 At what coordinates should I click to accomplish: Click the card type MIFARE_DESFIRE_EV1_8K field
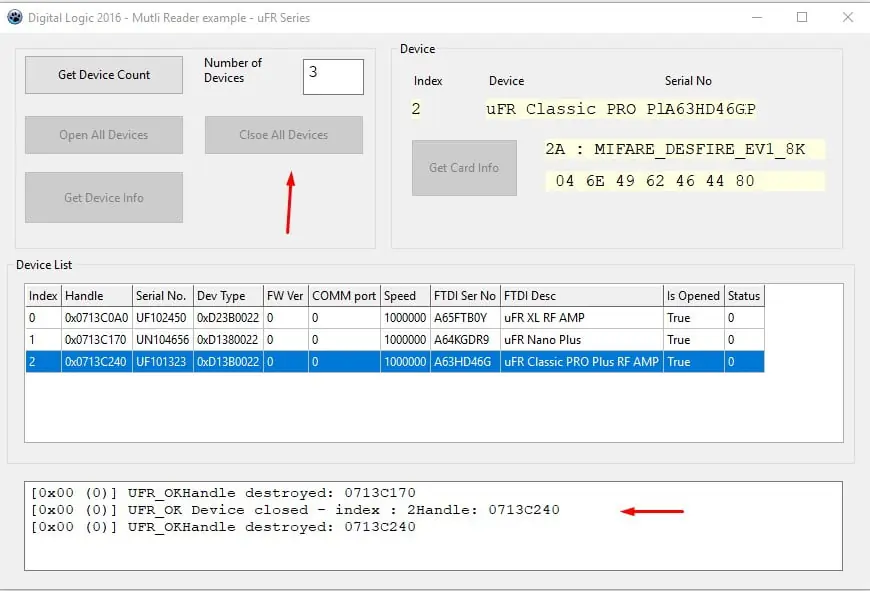(685, 149)
